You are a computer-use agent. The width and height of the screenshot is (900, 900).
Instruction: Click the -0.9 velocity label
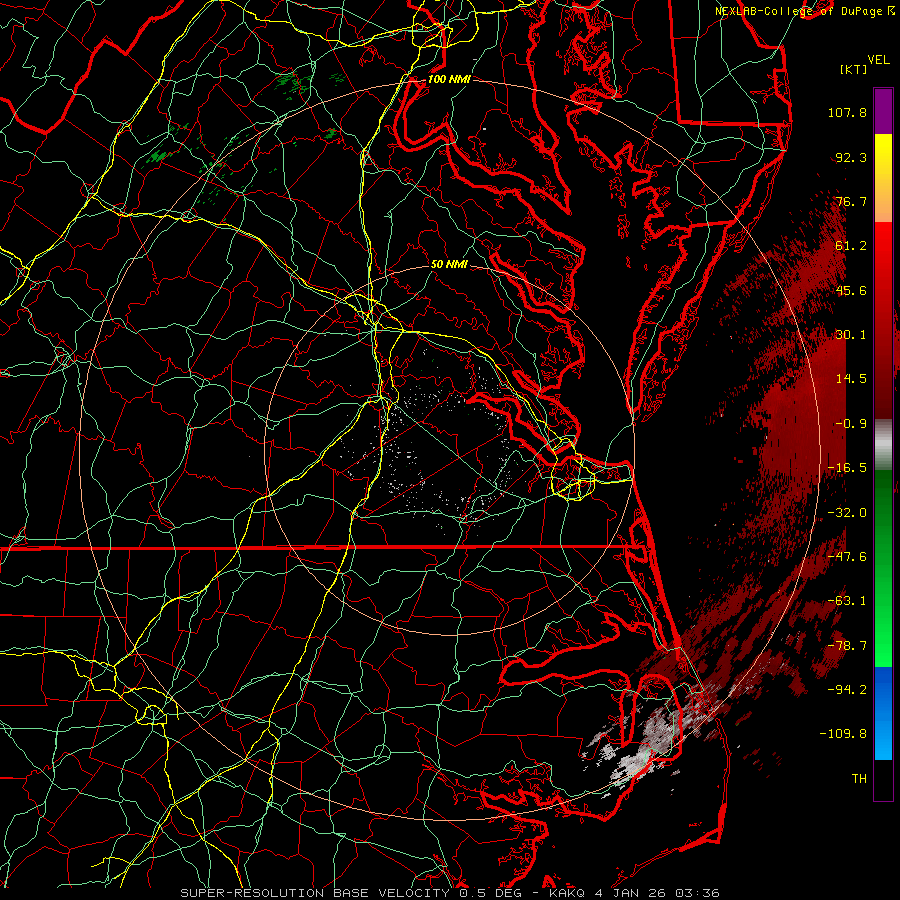(851, 424)
